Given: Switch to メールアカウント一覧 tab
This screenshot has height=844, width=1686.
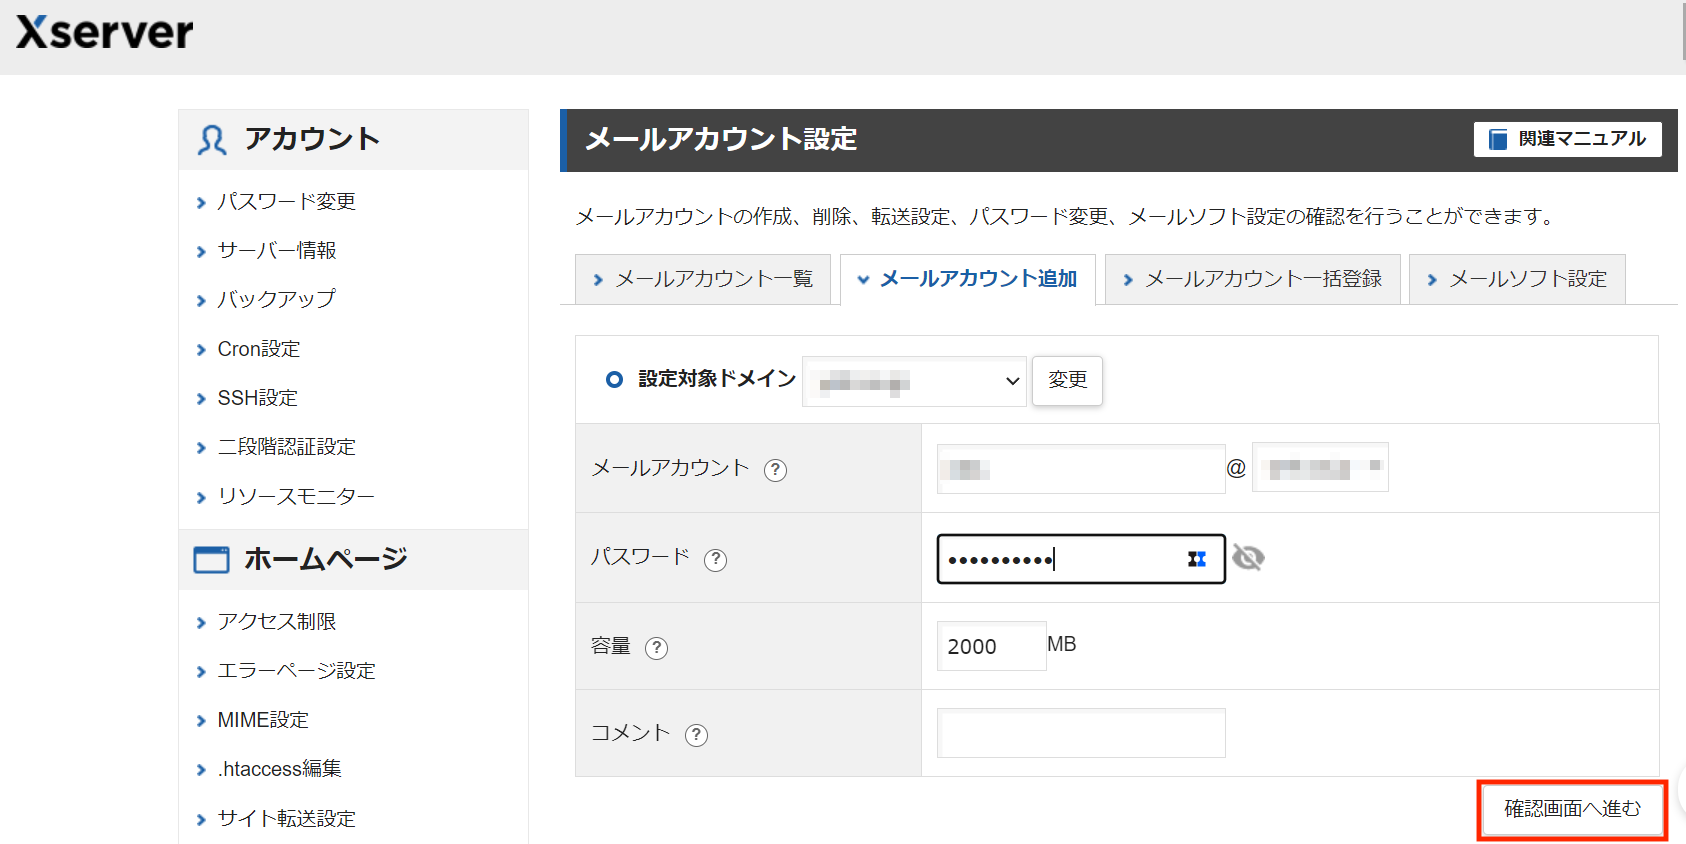Looking at the screenshot, I should [x=703, y=279].
